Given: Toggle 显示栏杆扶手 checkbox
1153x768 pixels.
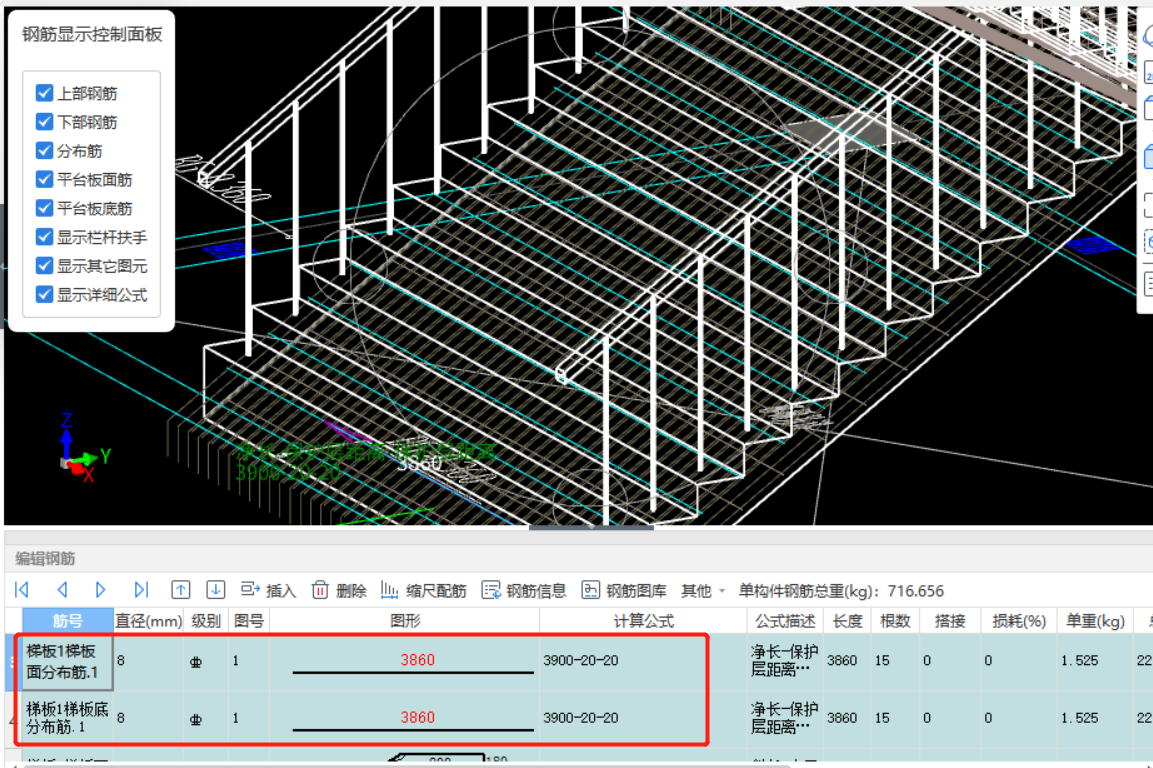Looking at the screenshot, I should coord(44,237).
